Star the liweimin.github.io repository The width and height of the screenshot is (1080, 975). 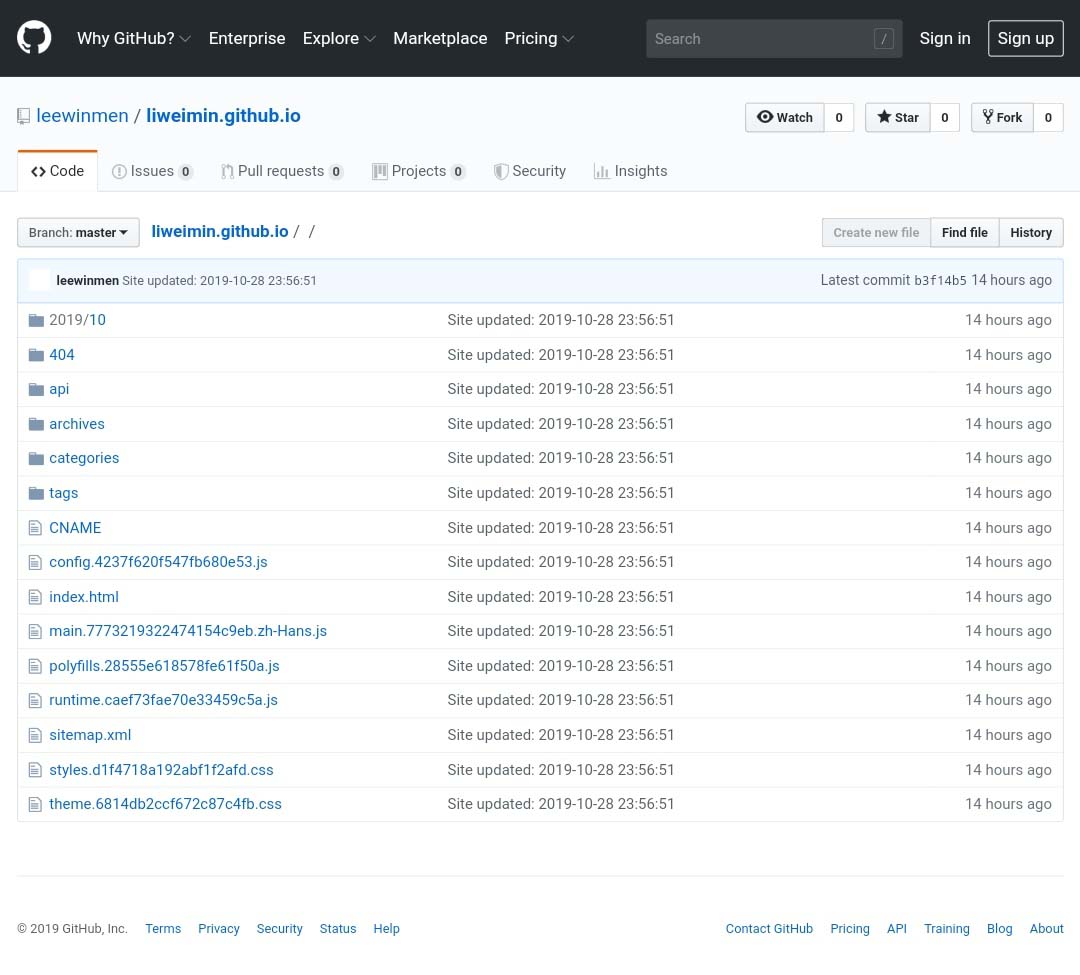coord(897,117)
